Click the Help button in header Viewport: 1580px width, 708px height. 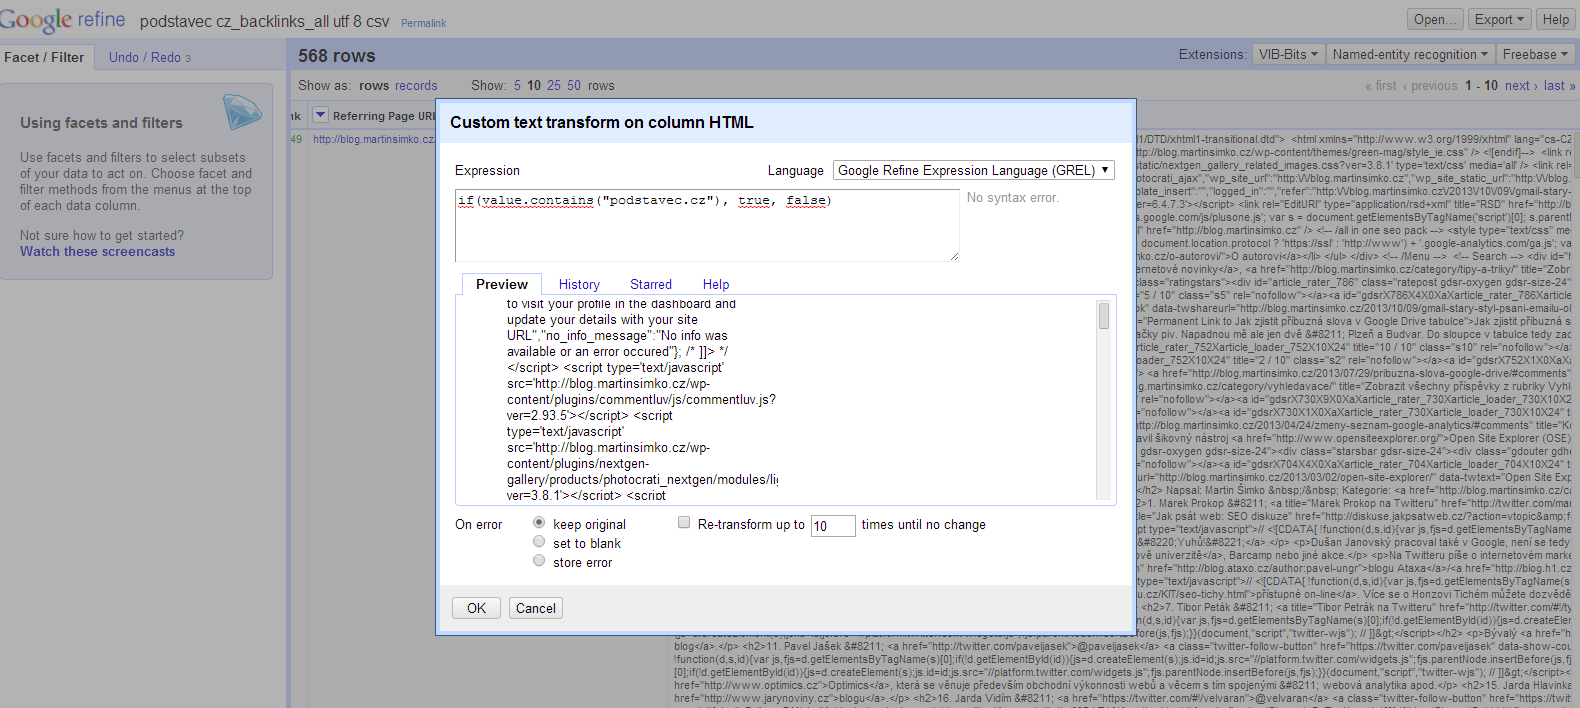tap(1556, 19)
